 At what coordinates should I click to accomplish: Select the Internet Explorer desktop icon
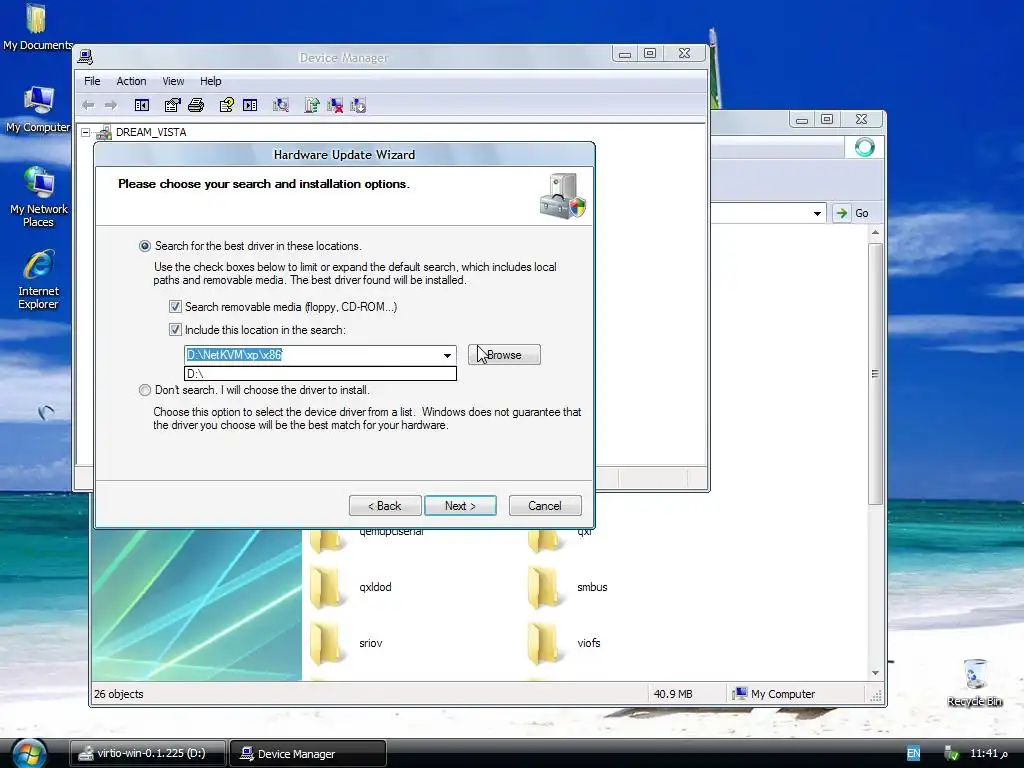pos(39,280)
